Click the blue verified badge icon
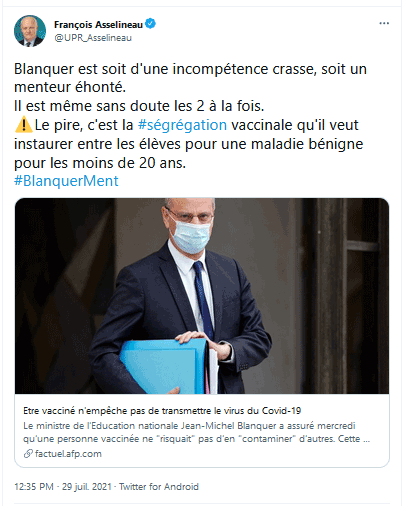 (150, 24)
